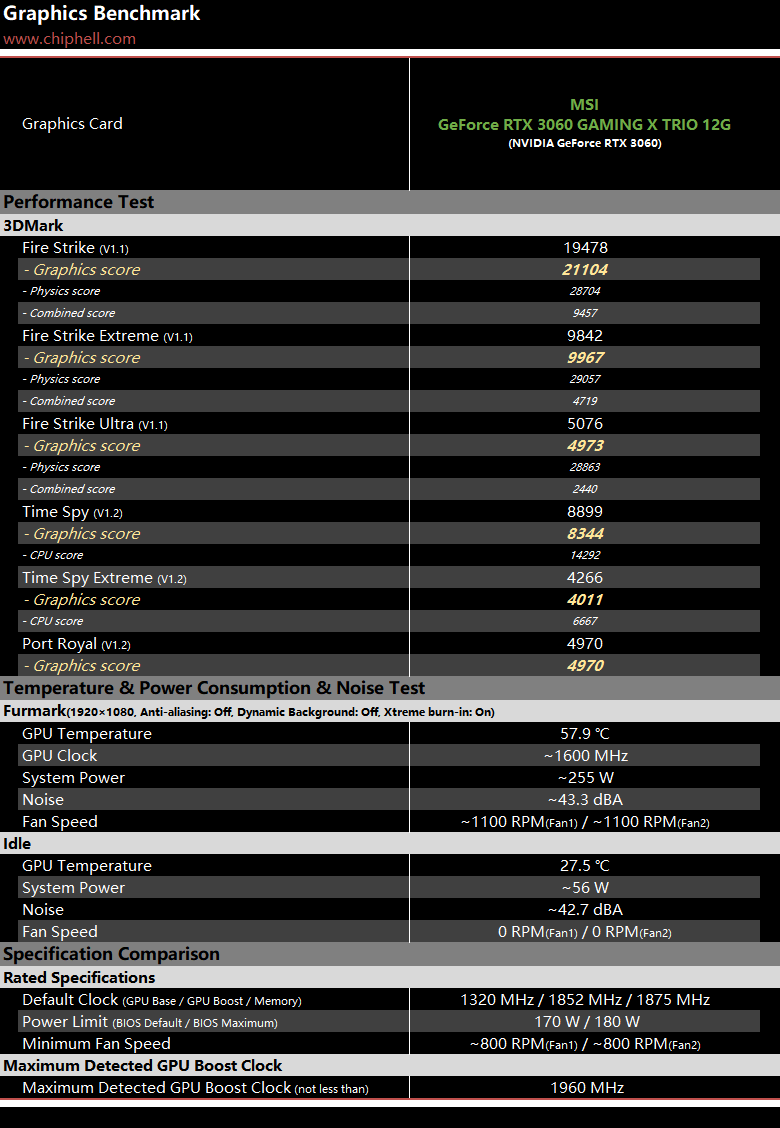Click the ~56 W idle system power
The height and width of the screenshot is (1128, 780).
coord(586,888)
